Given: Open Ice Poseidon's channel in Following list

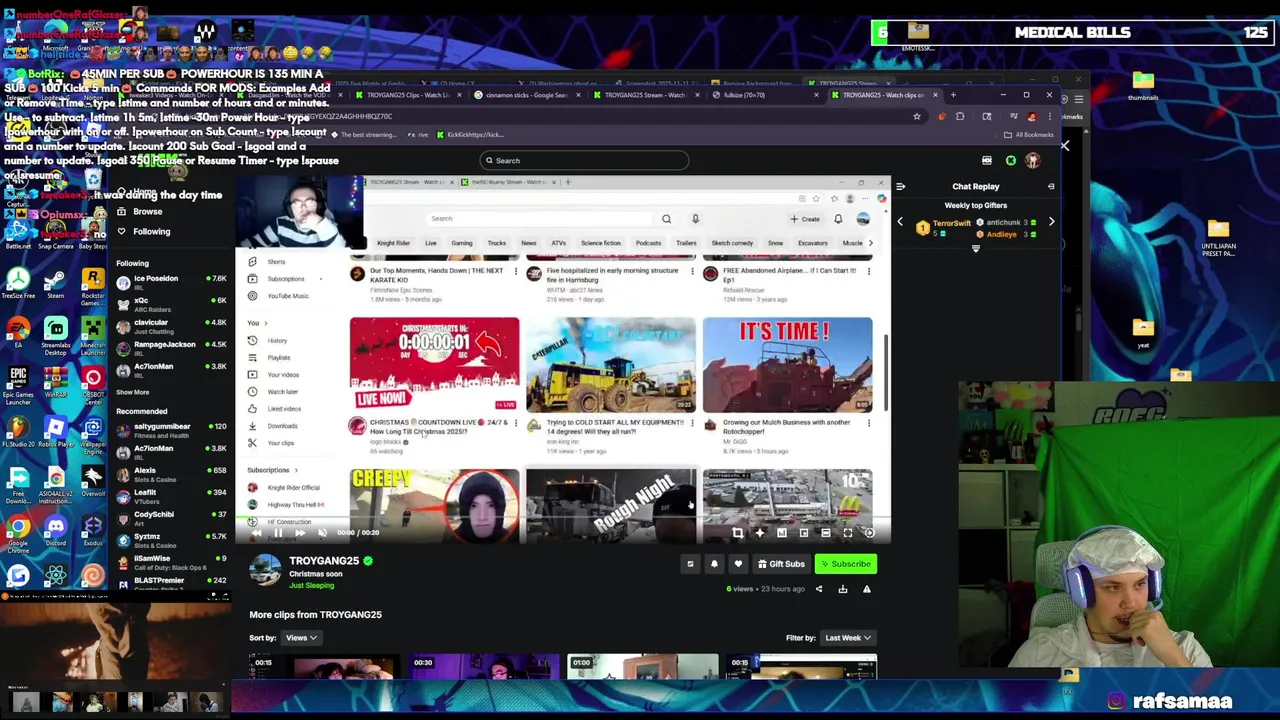Looking at the screenshot, I should 171,282.
